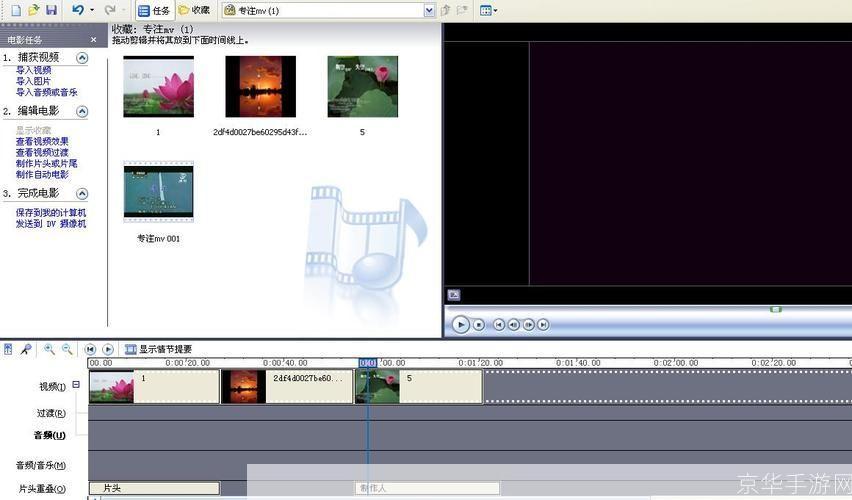Click the 导入视频 import video link
Screen dimensions: 852x500
[x=33, y=71]
